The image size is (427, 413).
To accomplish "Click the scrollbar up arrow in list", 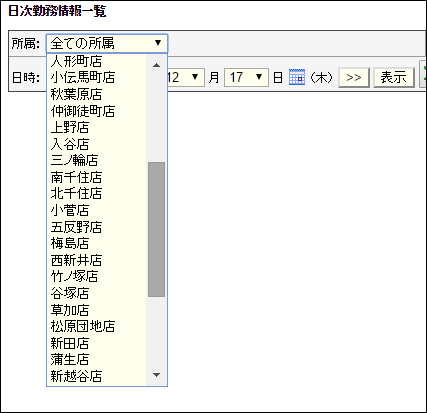I will pos(156,65).
